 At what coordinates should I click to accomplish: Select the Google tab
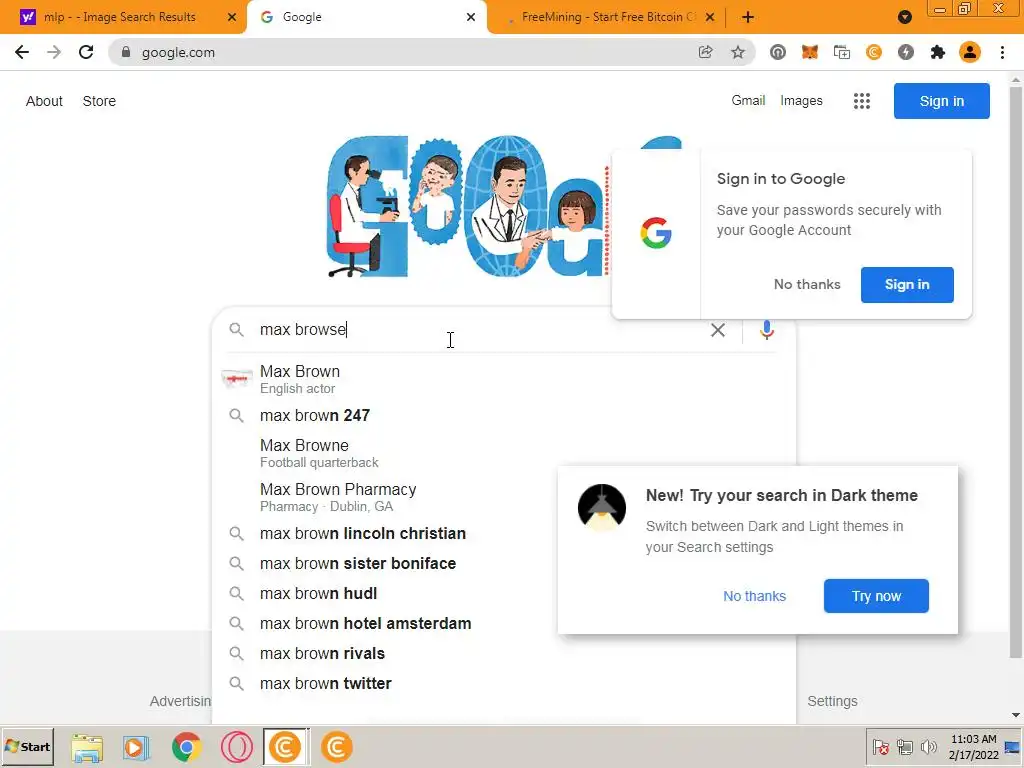pyautogui.click(x=367, y=17)
